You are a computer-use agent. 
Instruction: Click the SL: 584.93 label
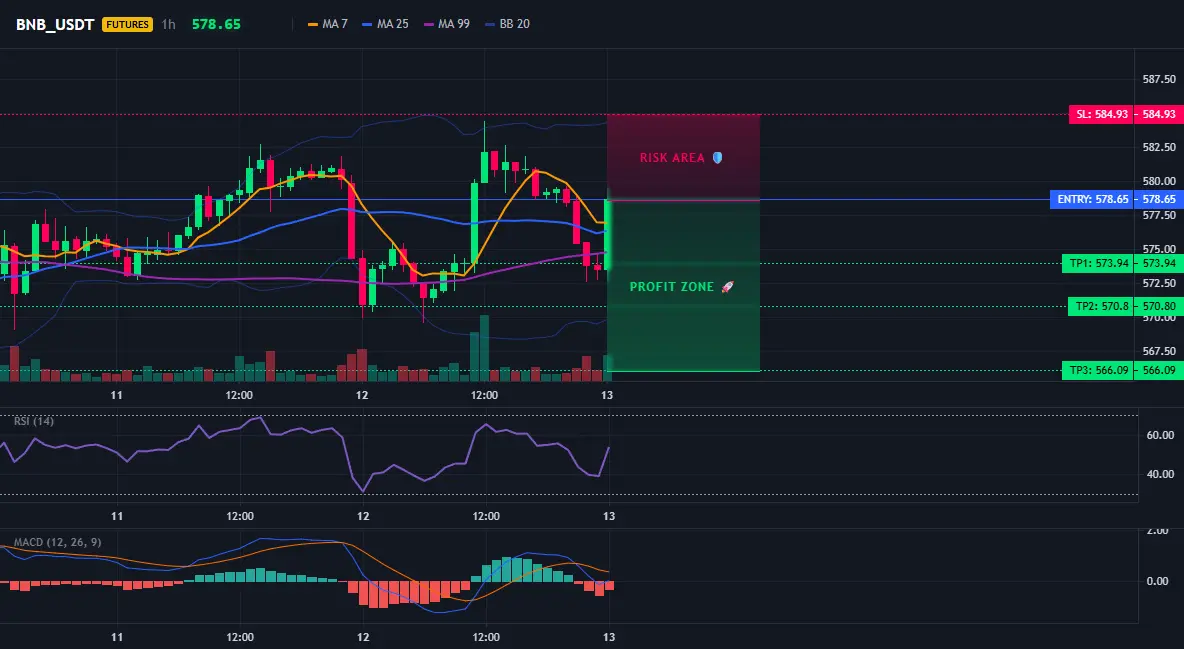(x=1102, y=114)
